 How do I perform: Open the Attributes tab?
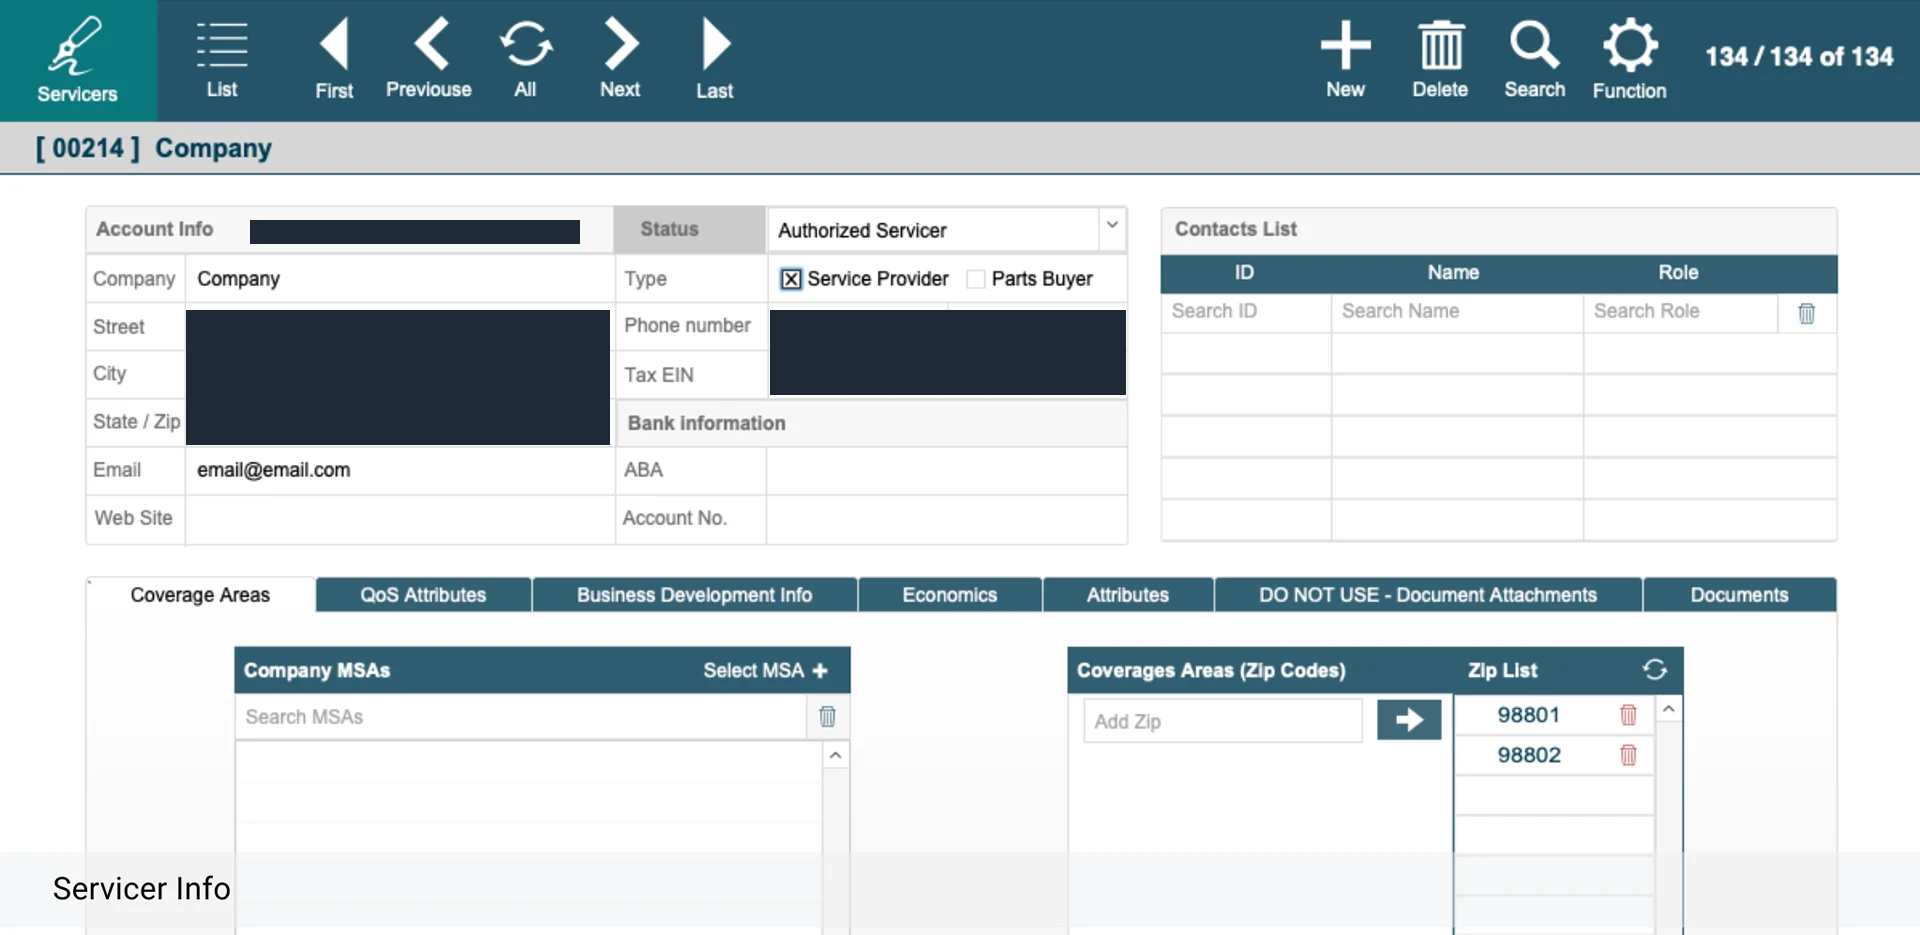click(1128, 595)
